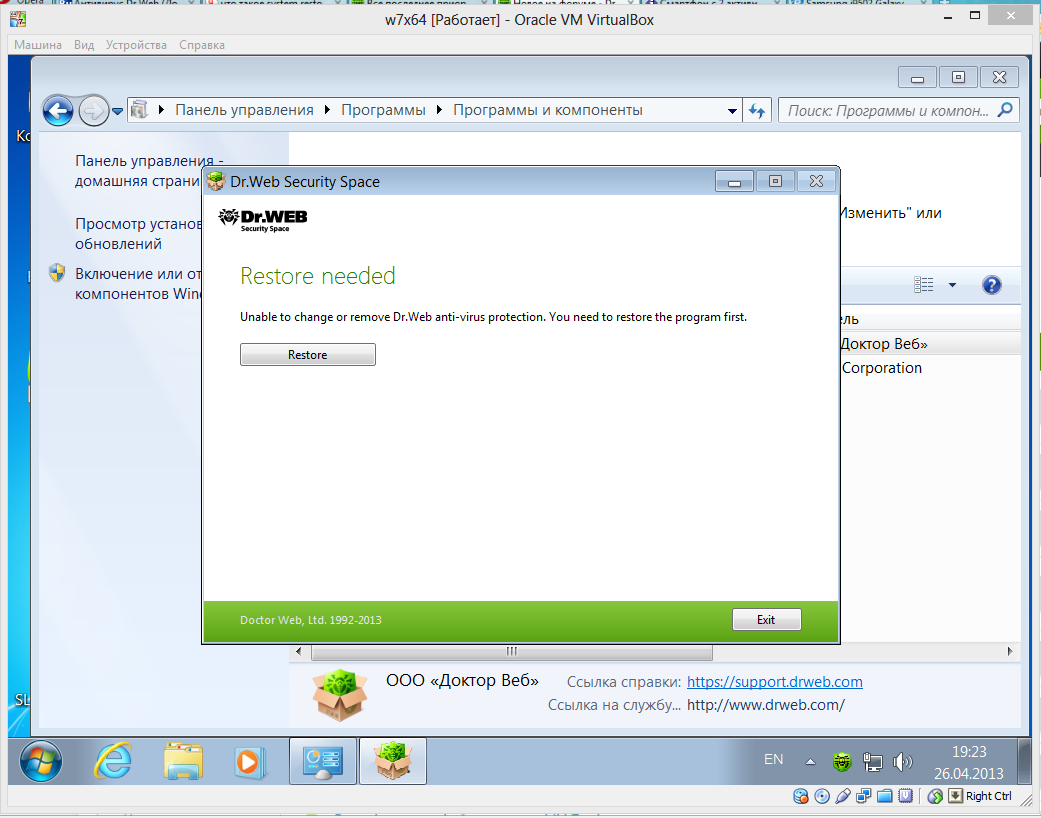Launch Internet Explorer from the taskbar

pyautogui.click(x=112, y=762)
